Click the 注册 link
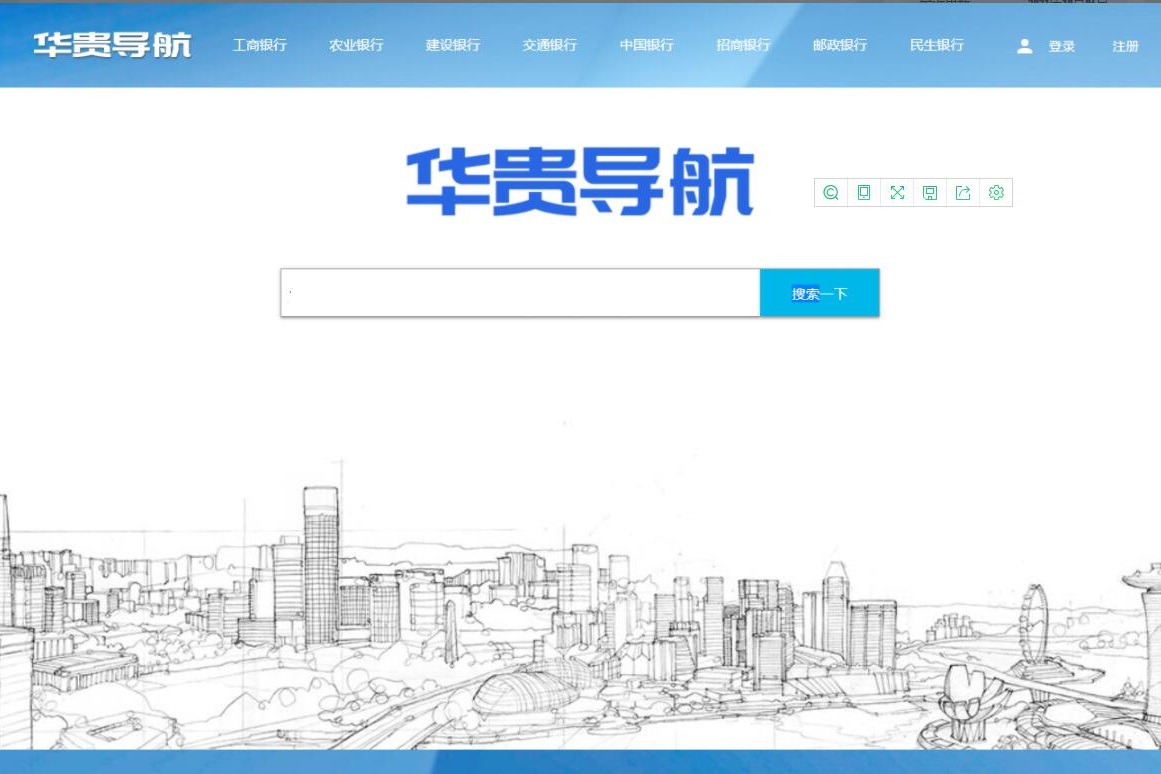Image resolution: width=1161 pixels, height=774 pixels. point(1127,45)
